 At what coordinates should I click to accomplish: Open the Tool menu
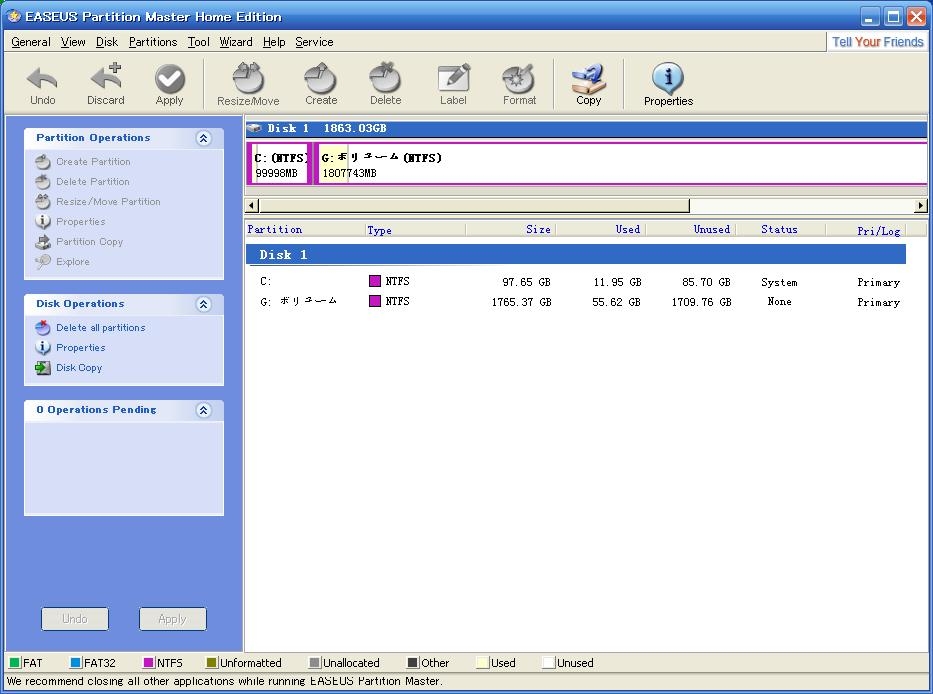(199, 42)
